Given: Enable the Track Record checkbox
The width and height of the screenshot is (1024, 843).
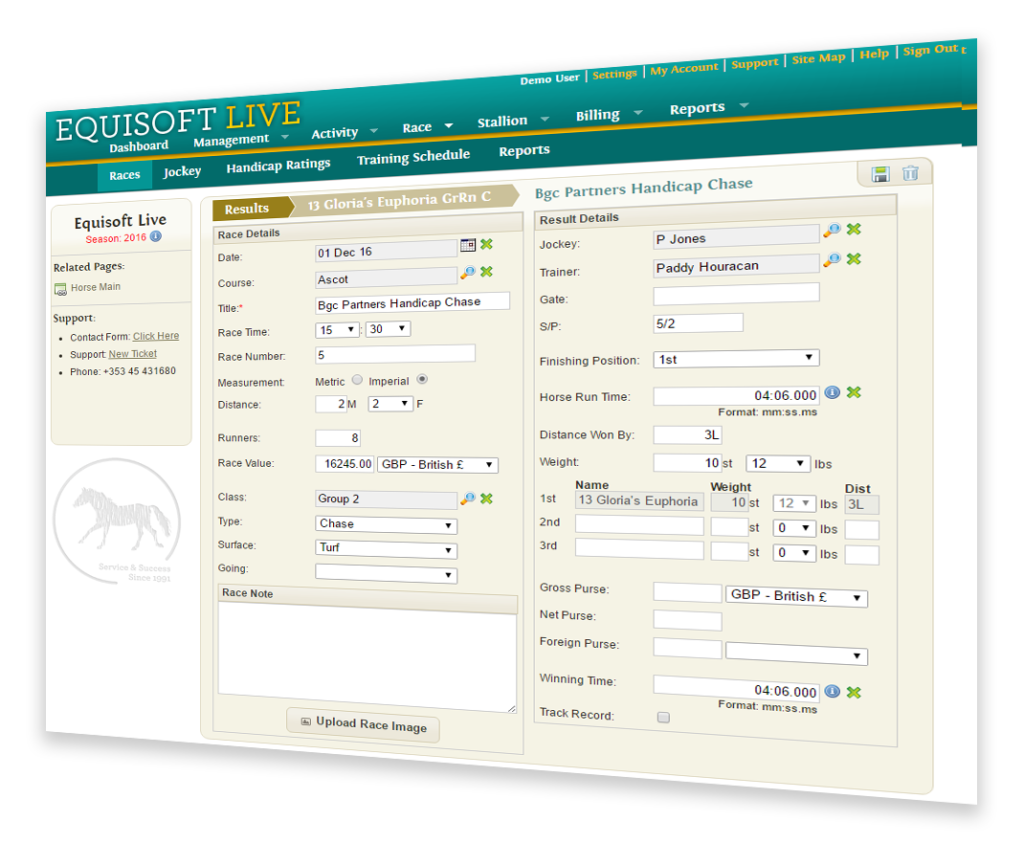Looking at the screenshot, I should pos(663,717).
